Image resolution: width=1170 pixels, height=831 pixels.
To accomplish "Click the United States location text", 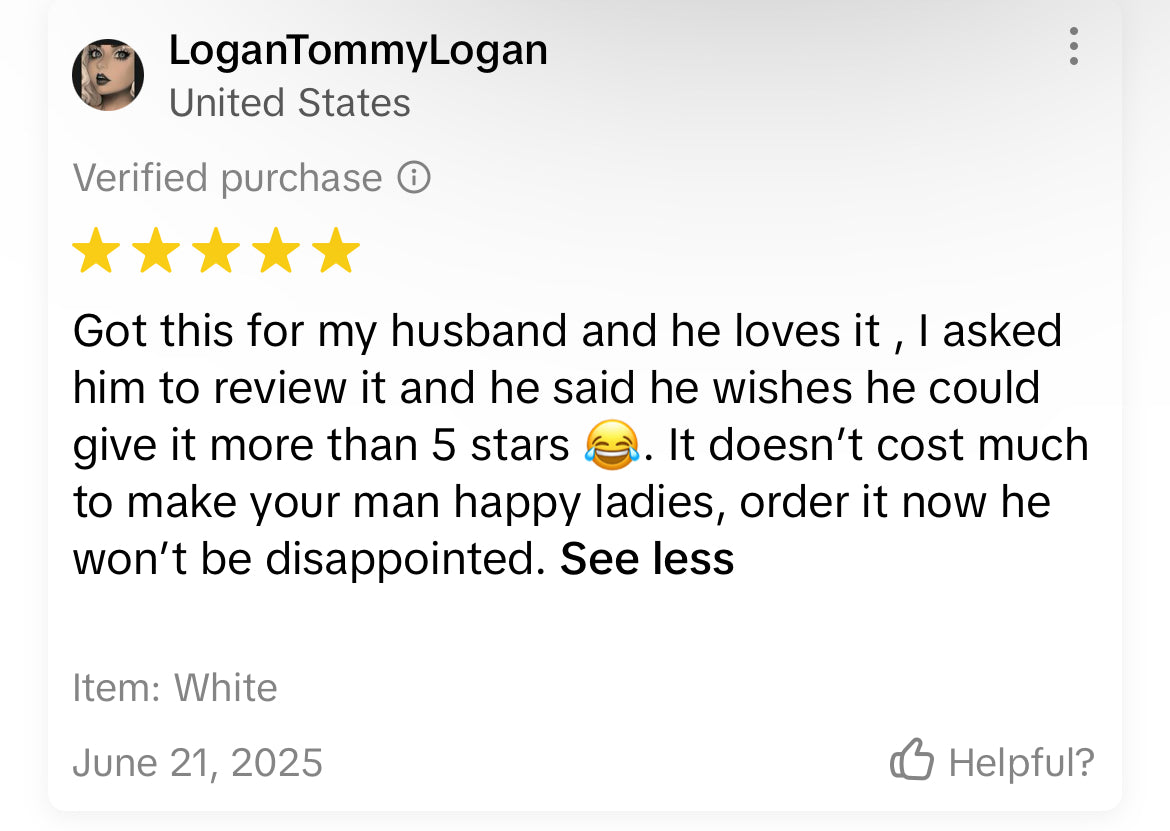I will [x=290, y=103].
